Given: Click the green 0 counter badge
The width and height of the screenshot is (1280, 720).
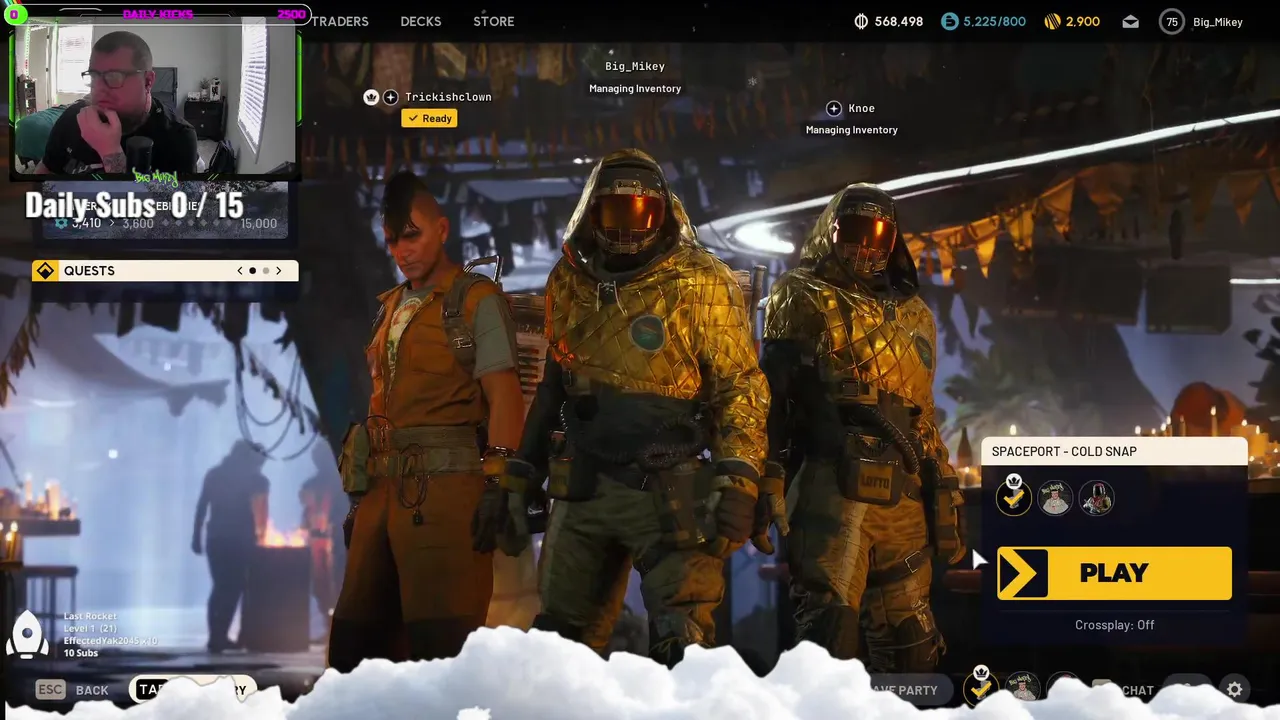Looking at the screenshot, I should pyautogui.click(x=15, y=14).
